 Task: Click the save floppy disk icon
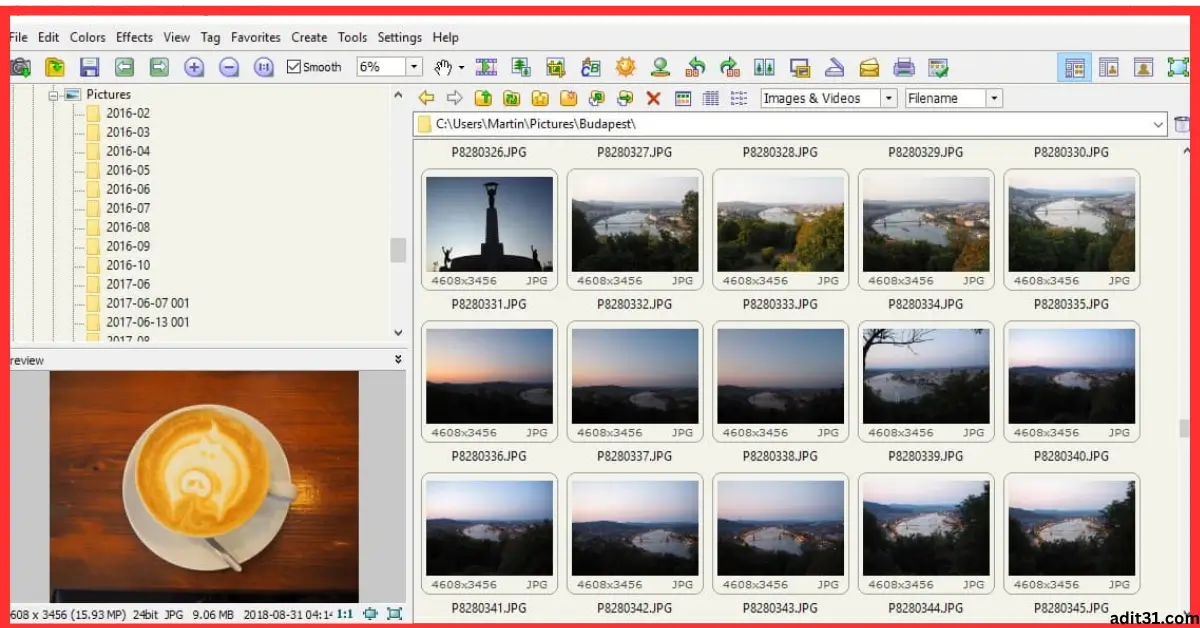point(90,67)
